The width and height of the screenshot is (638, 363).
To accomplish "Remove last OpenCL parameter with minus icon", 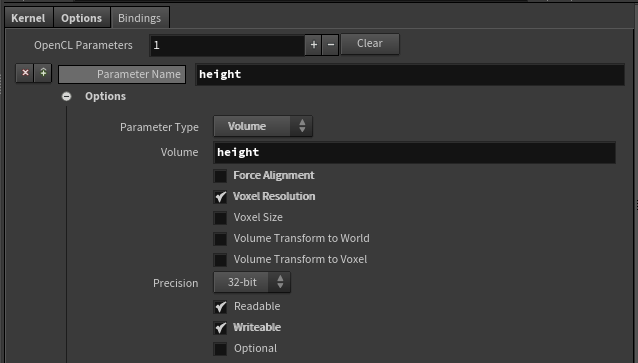I will pos(330,45).
